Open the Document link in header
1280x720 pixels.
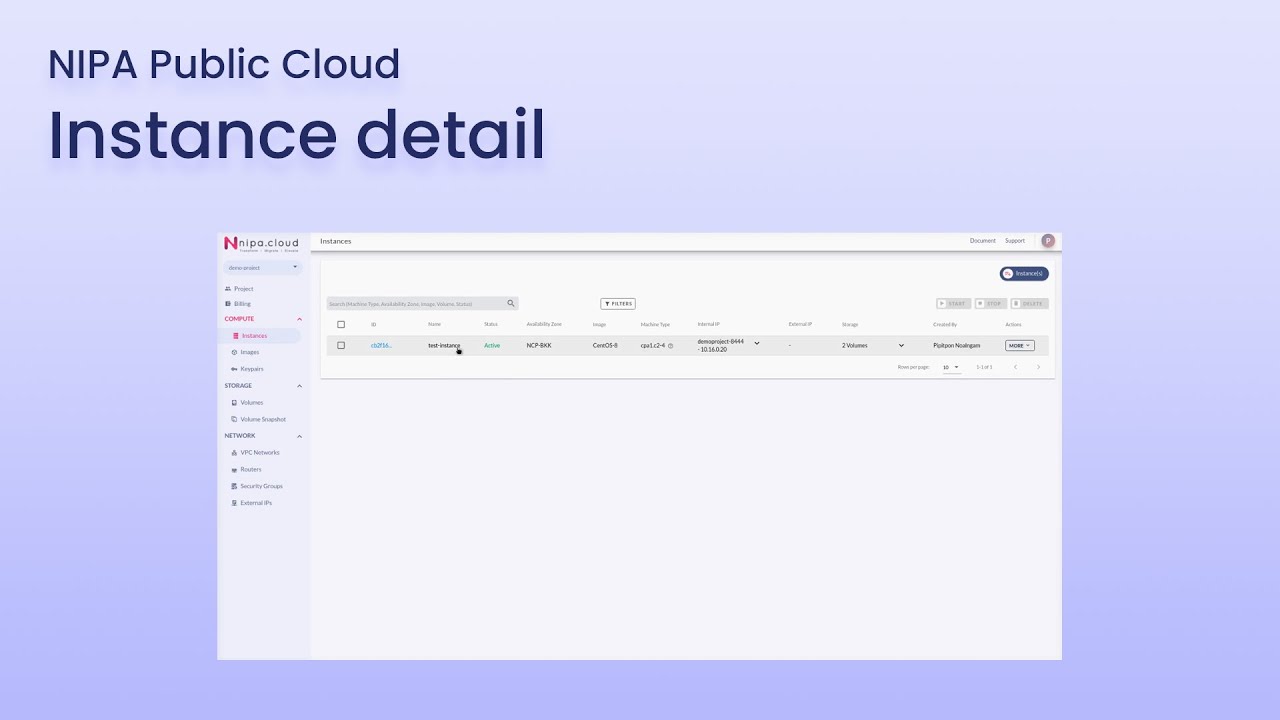[x=983, y=241]
